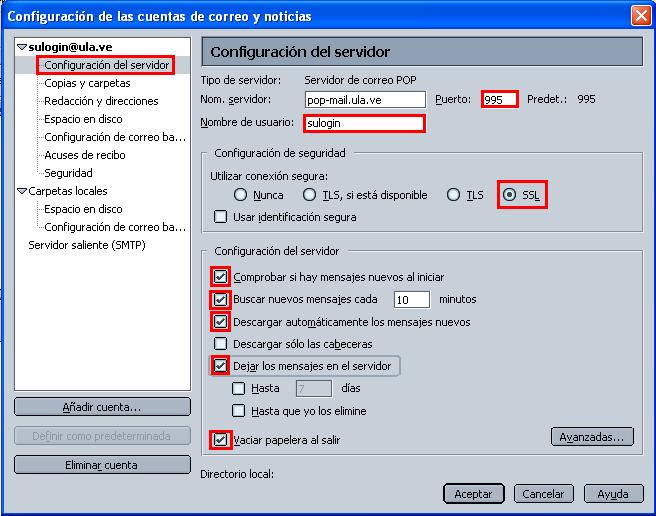Confirm with the Aceptar button
Viewport: 656px width, 516px height.
[x=474, y=494]
